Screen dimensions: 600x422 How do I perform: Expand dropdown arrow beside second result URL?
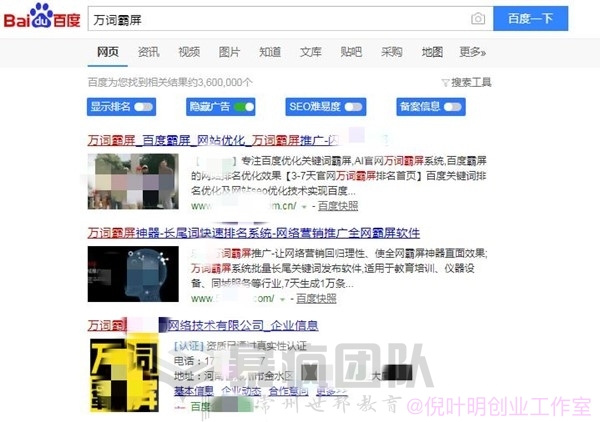282,299
